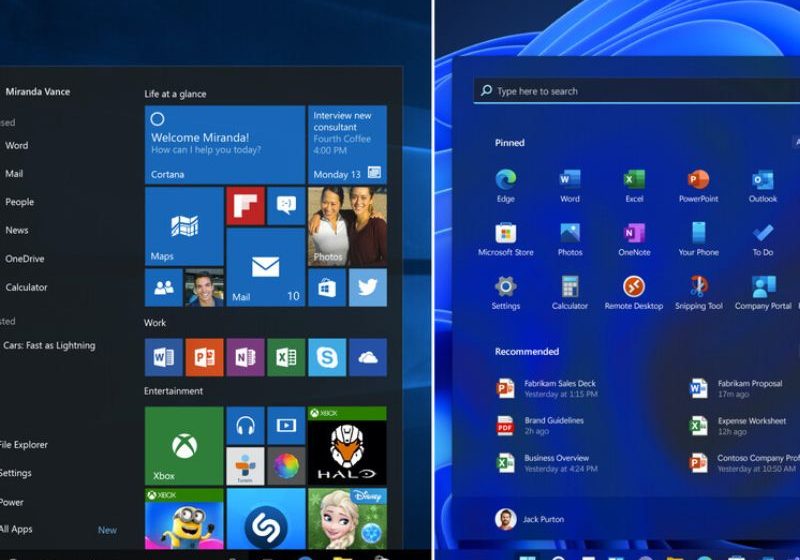Launch the red Flipboard tile
The height and width of the screenshot is (560, 800).
pos(245,206)
